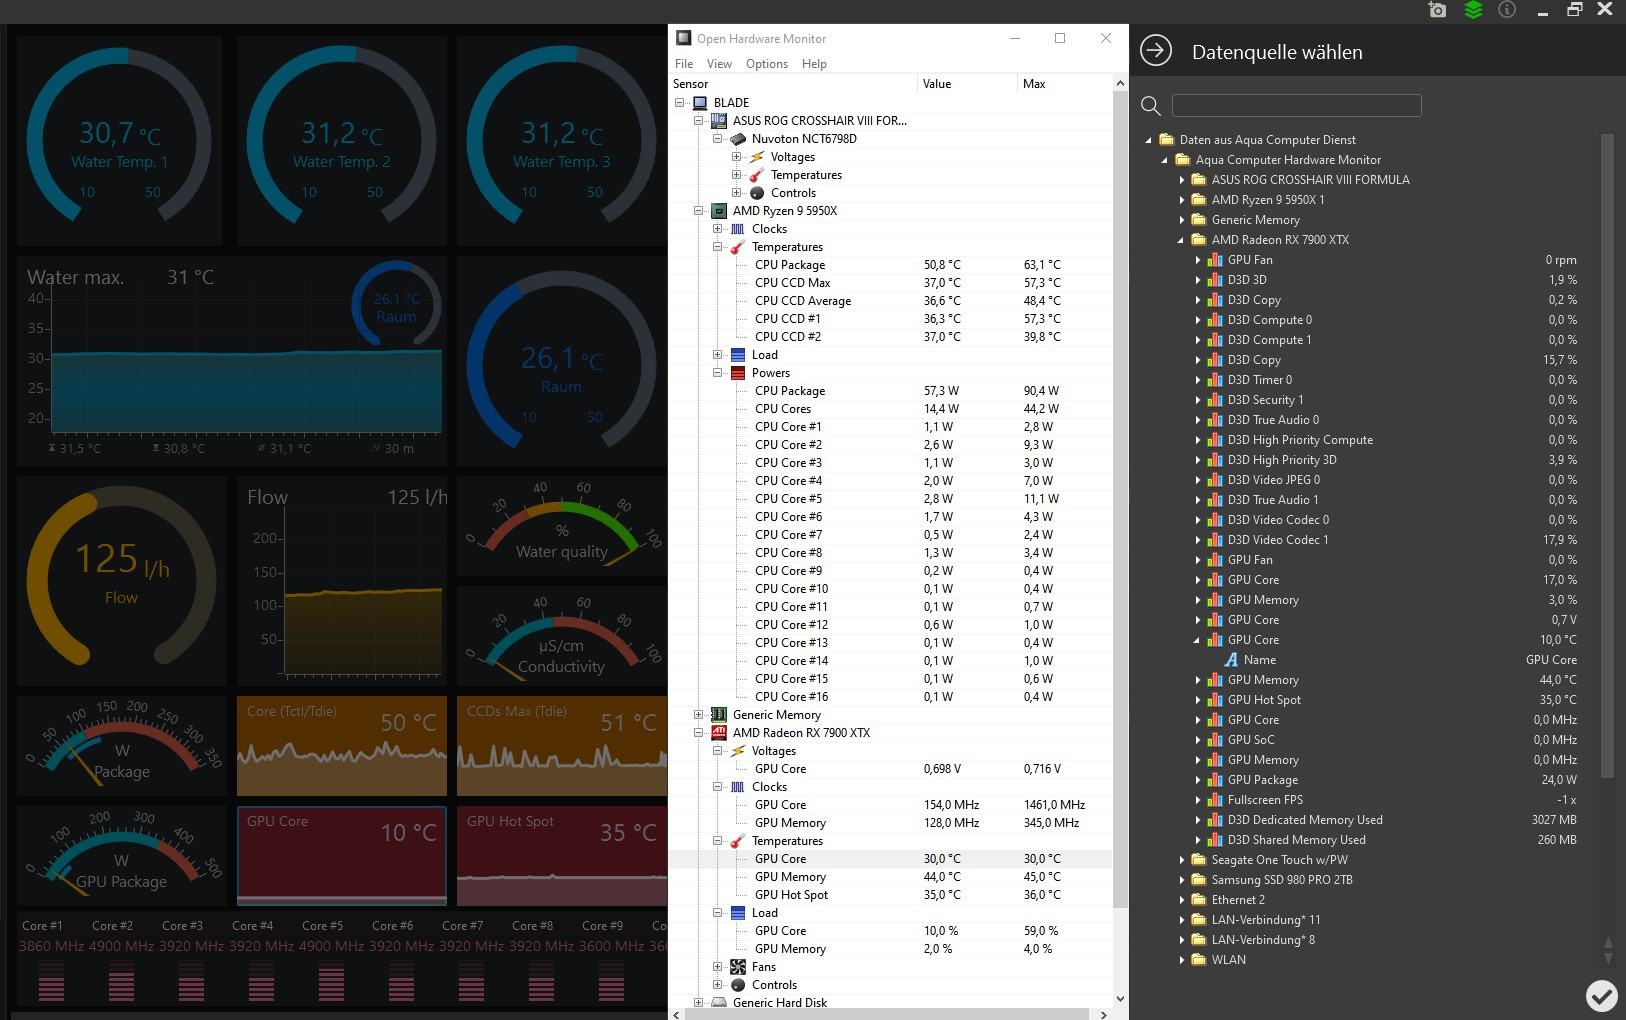1626x1020 pixels.
Task: Open the Help menu in Open Hardware Monitor
Action: pos(814,64)
